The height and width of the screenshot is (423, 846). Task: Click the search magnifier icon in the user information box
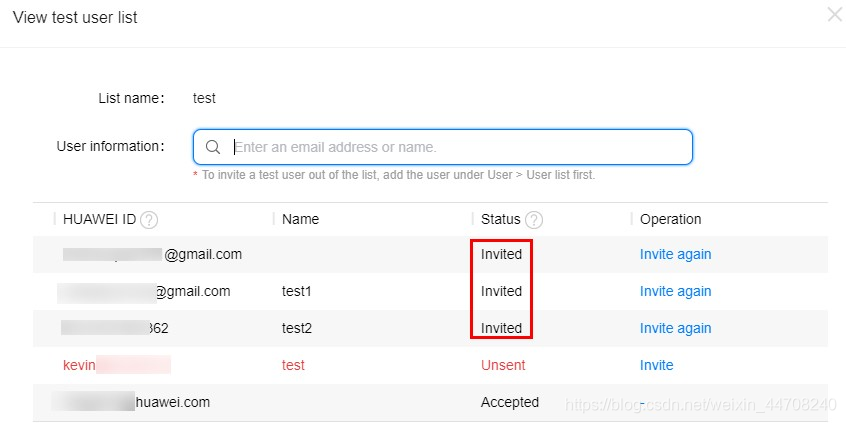[213, 147]
